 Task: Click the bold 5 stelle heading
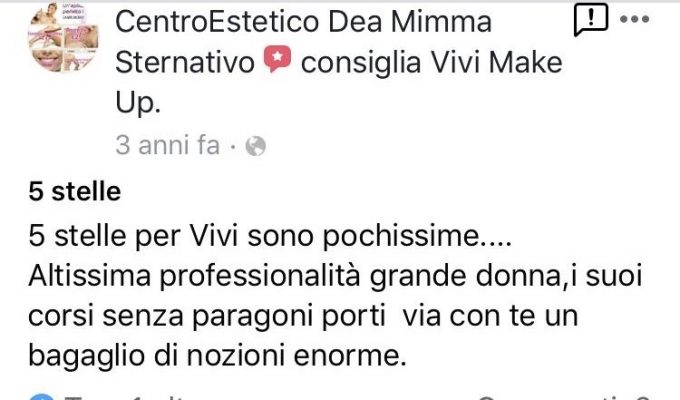tap(75, 192)
